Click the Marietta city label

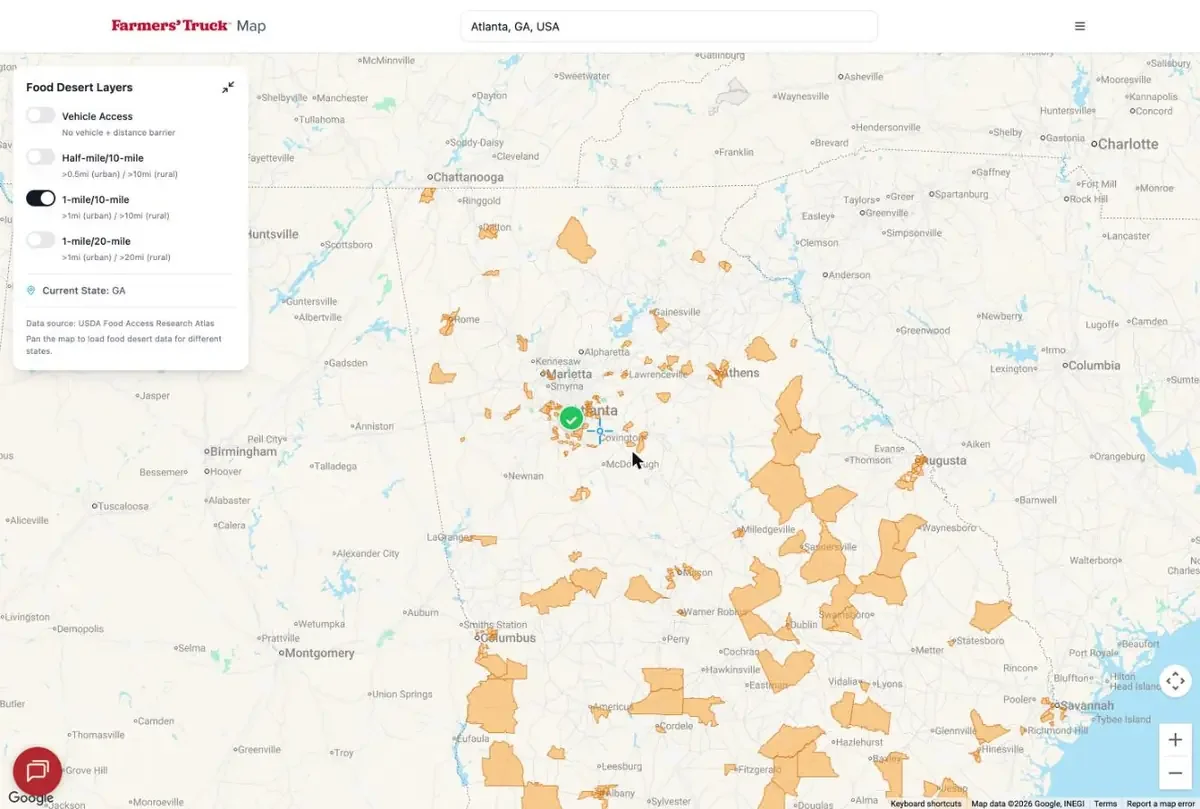click(570, 375)
